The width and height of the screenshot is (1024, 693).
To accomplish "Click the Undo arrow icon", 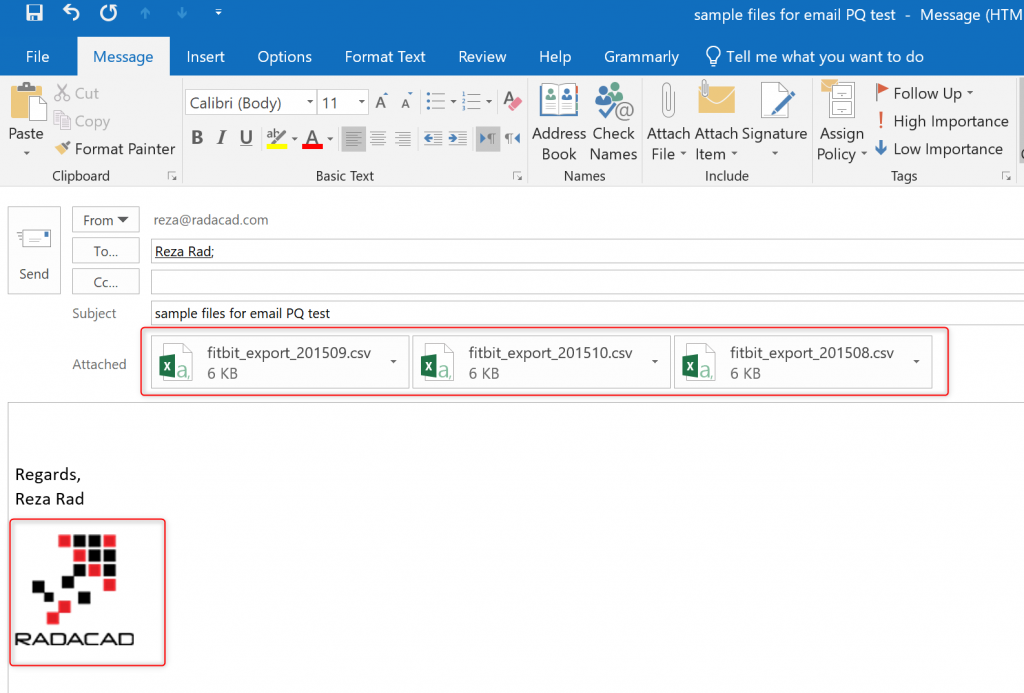I will (x=71, y=13).
